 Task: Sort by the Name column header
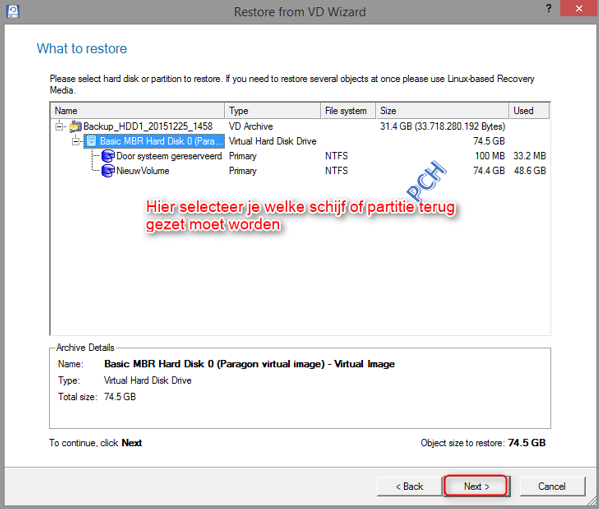pos(138,111)
